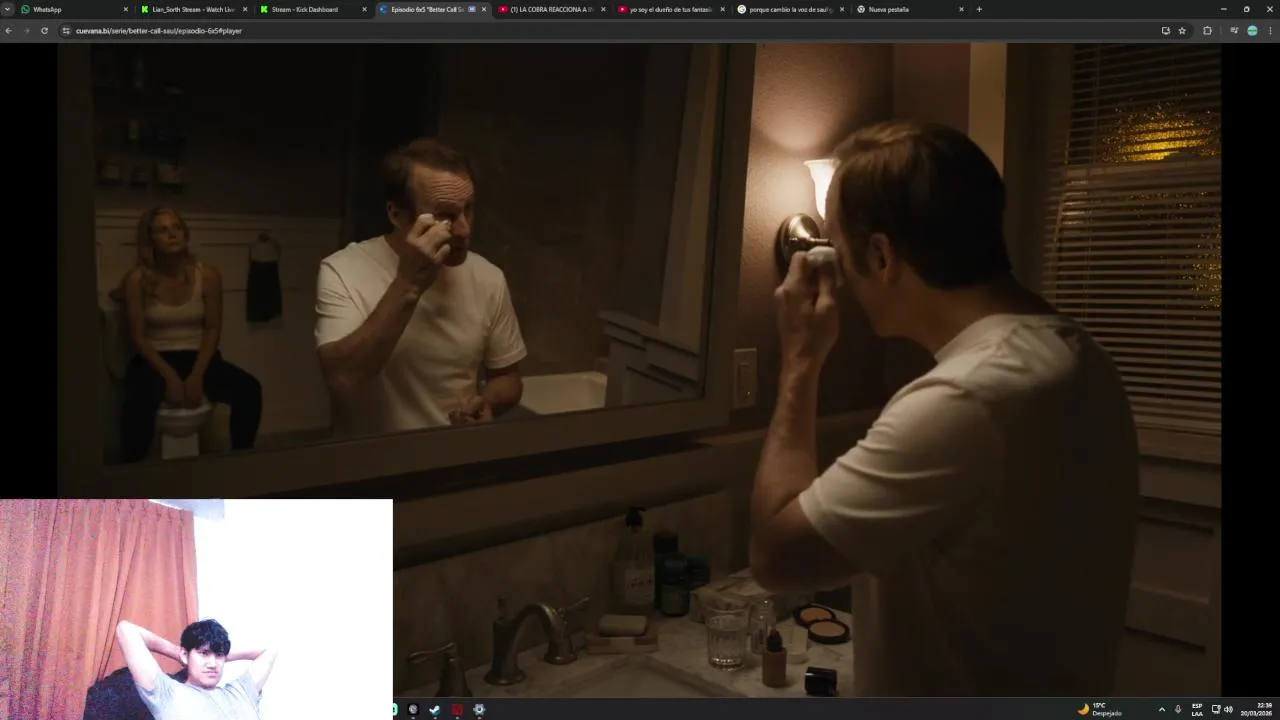The image size is (1280, 720).
Task: Close the Lian_Sorth Stream tab
Action: tap(245, 9)
